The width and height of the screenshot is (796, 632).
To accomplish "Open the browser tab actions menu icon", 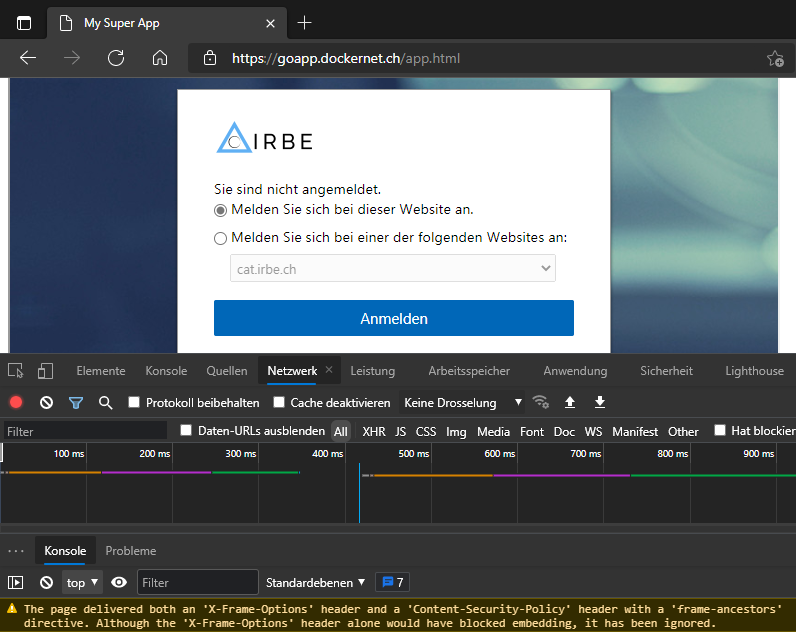I will 24,23.
